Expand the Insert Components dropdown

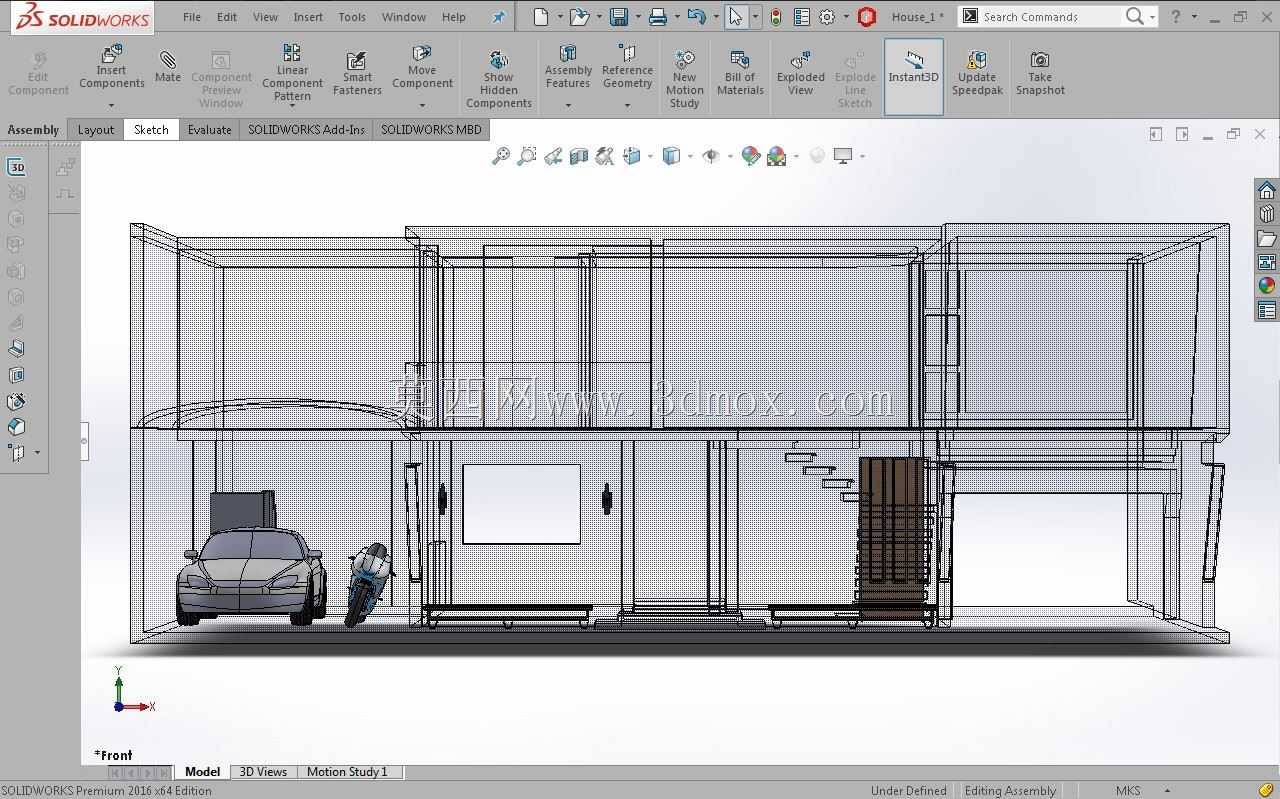111,105
